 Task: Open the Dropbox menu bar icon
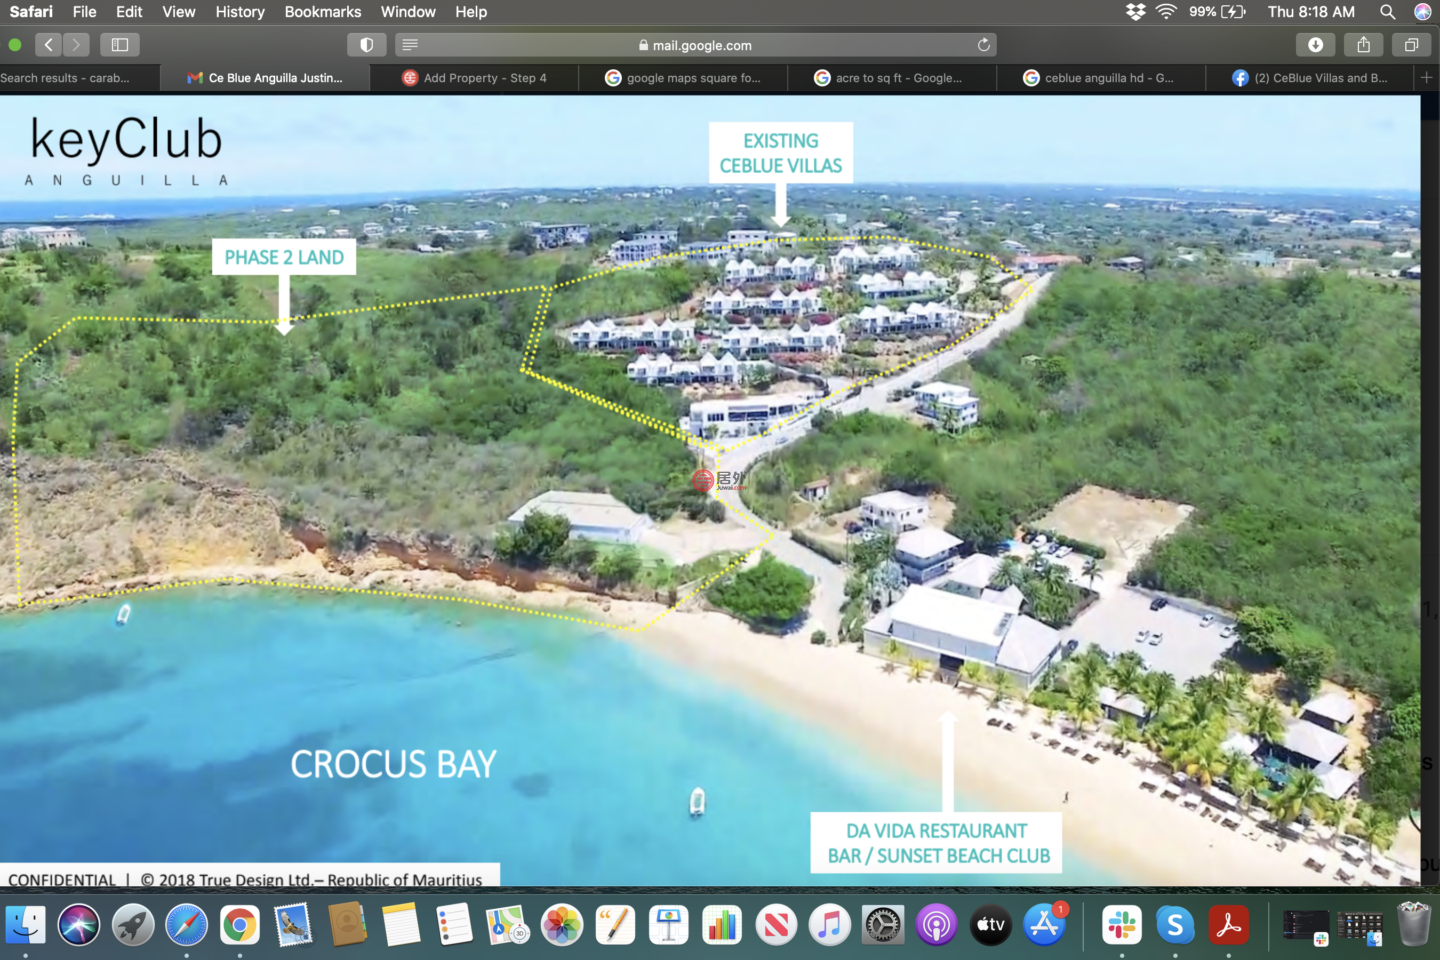tap(1135, 12)
